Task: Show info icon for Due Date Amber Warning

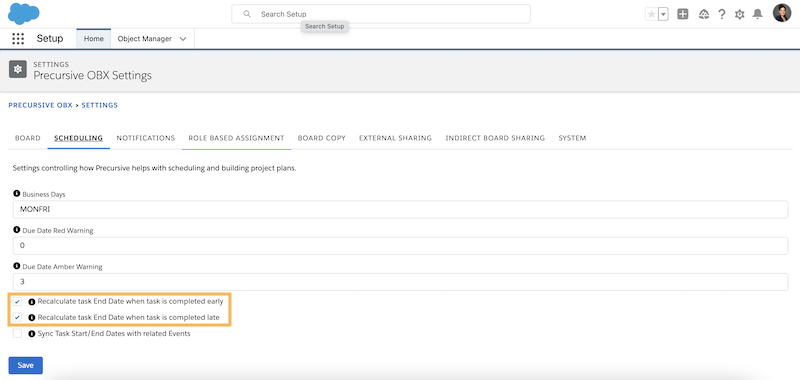Action: pos(17,266)
